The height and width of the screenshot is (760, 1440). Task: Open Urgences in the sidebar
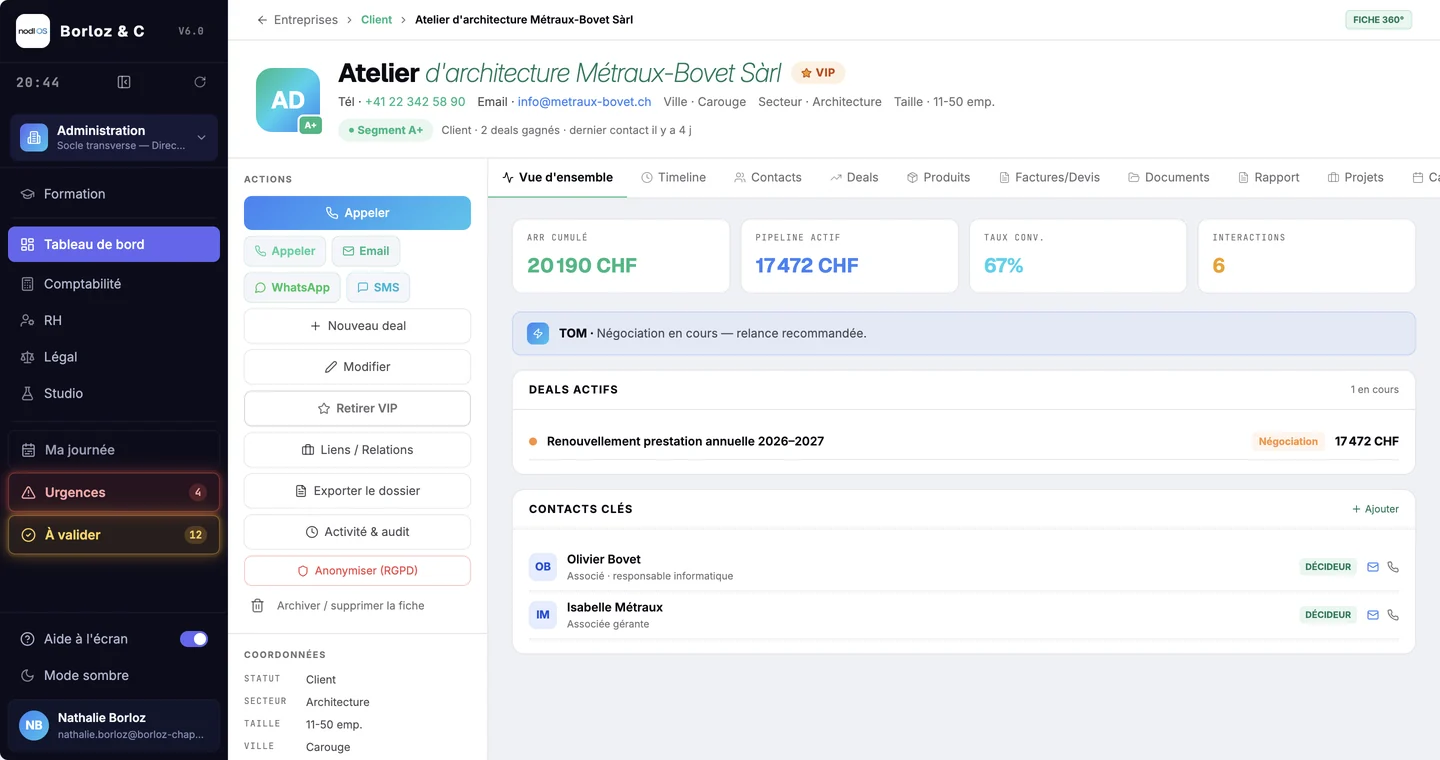coord(114,492)
